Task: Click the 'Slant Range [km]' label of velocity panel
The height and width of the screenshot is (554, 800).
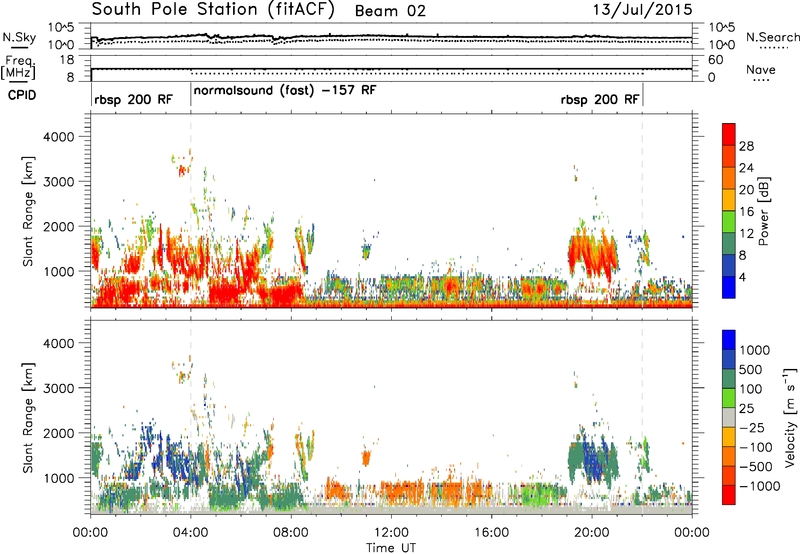Action: tap(28, 418)
